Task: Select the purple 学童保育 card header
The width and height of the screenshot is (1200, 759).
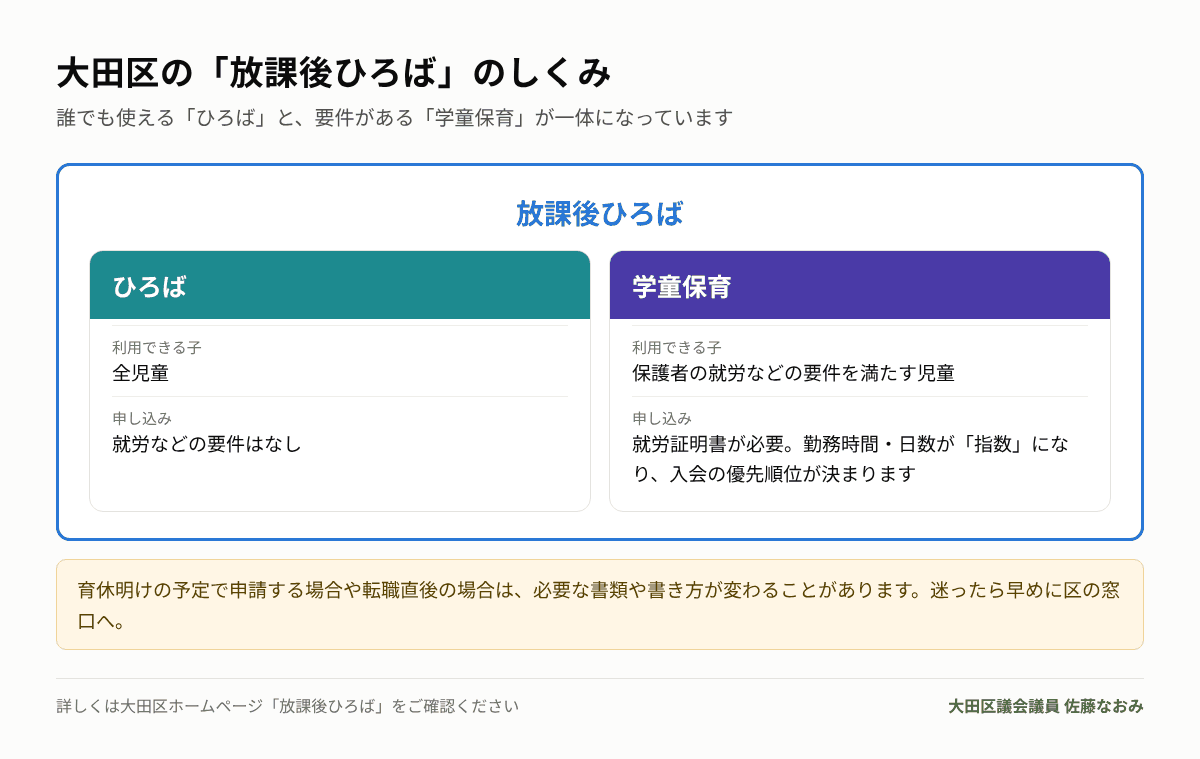Action: pyautogui.click(x=860, y=285)
